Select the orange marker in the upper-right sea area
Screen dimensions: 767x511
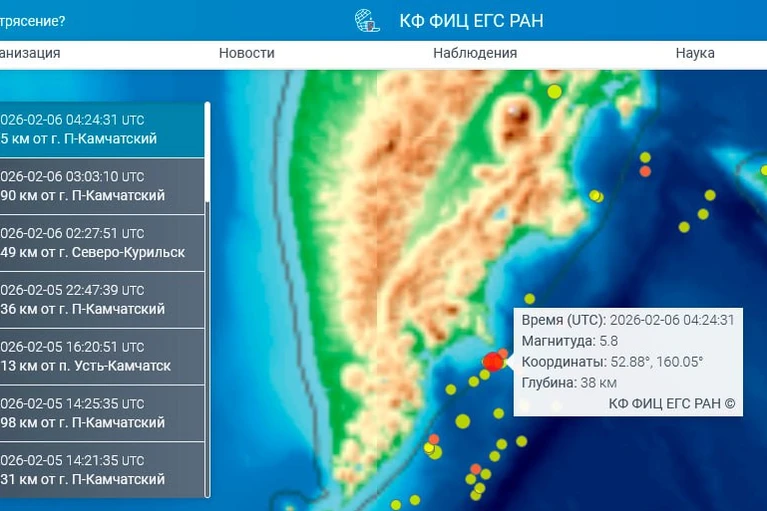coord(645,171)
